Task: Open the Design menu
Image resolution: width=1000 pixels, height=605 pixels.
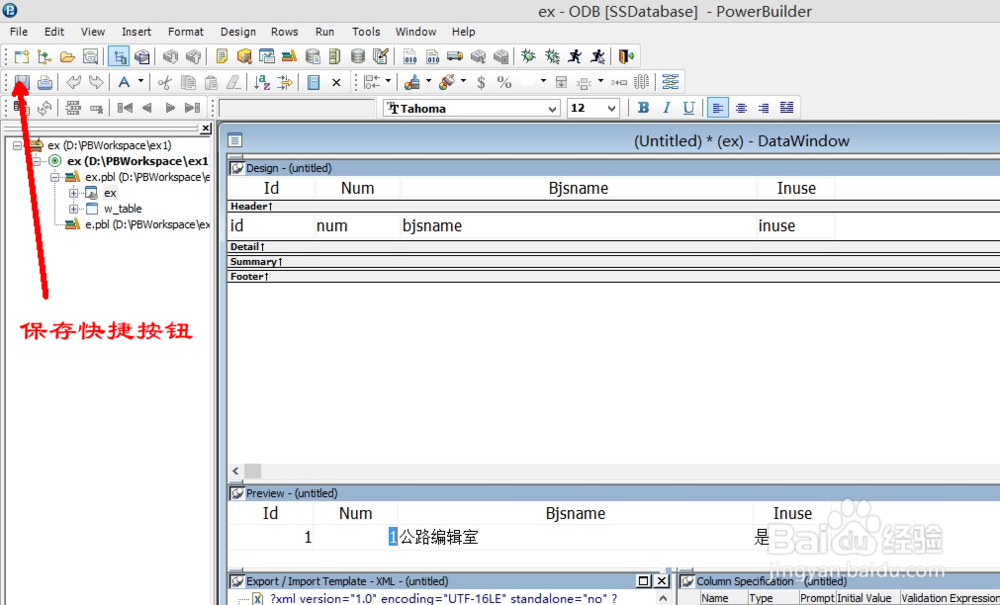Action: (238, 32)
